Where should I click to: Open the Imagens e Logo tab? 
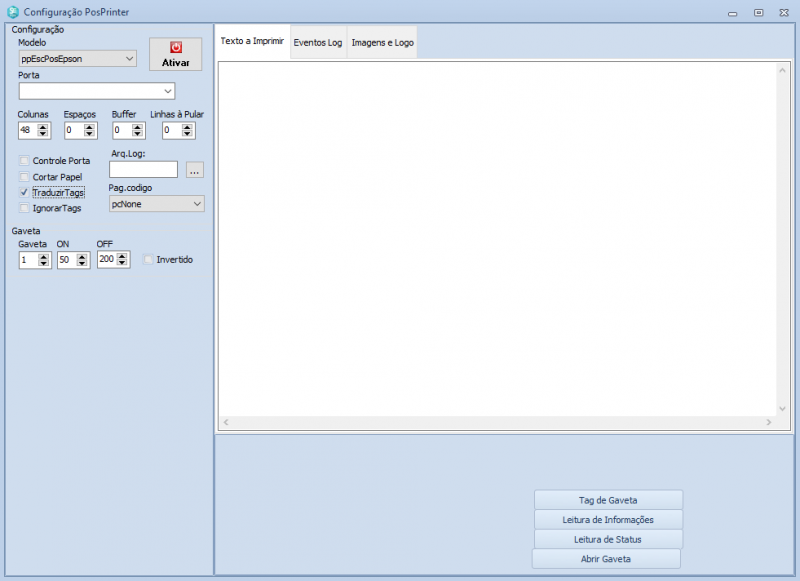pos(382,43)
